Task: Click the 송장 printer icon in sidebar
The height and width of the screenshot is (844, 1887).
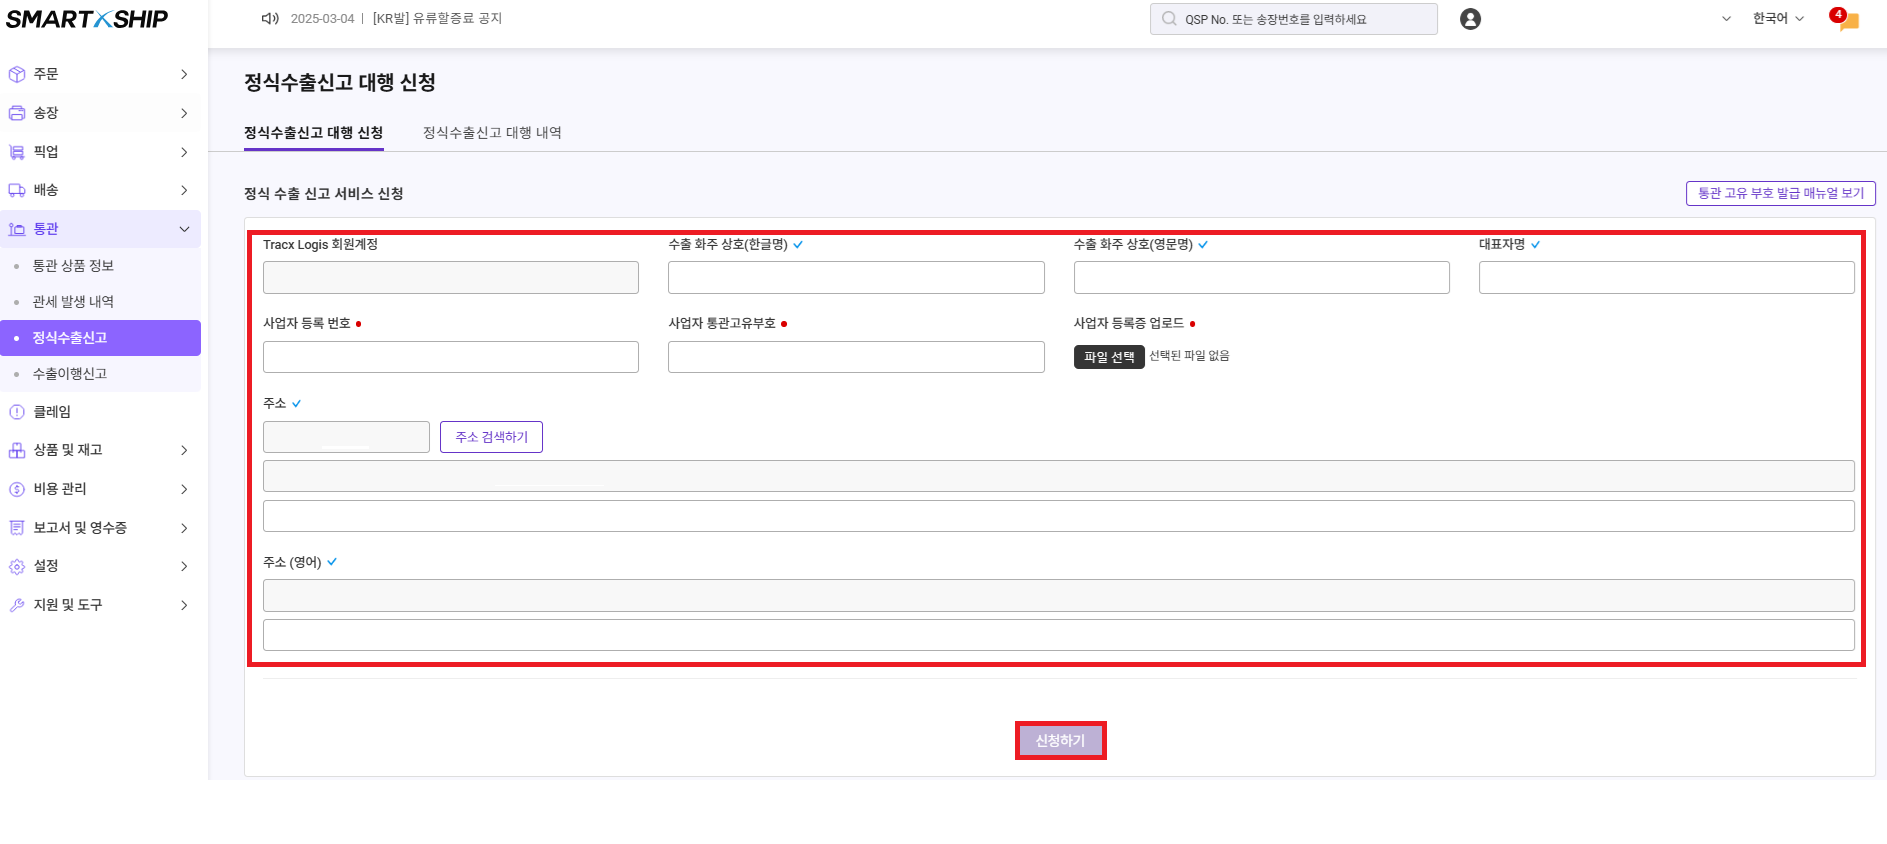Action: point(17,113)
